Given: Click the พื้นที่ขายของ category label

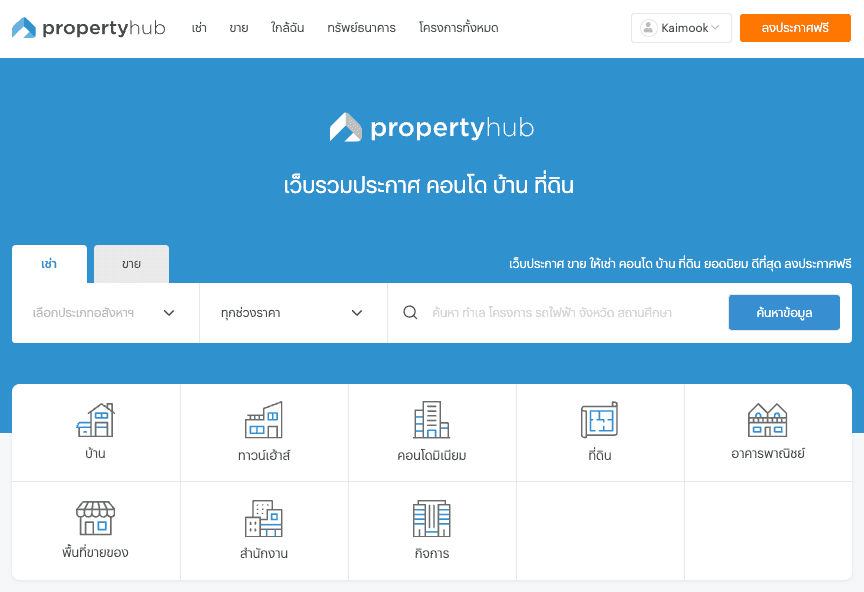Looking at the screenshot, I should click(x=95, y=552).
